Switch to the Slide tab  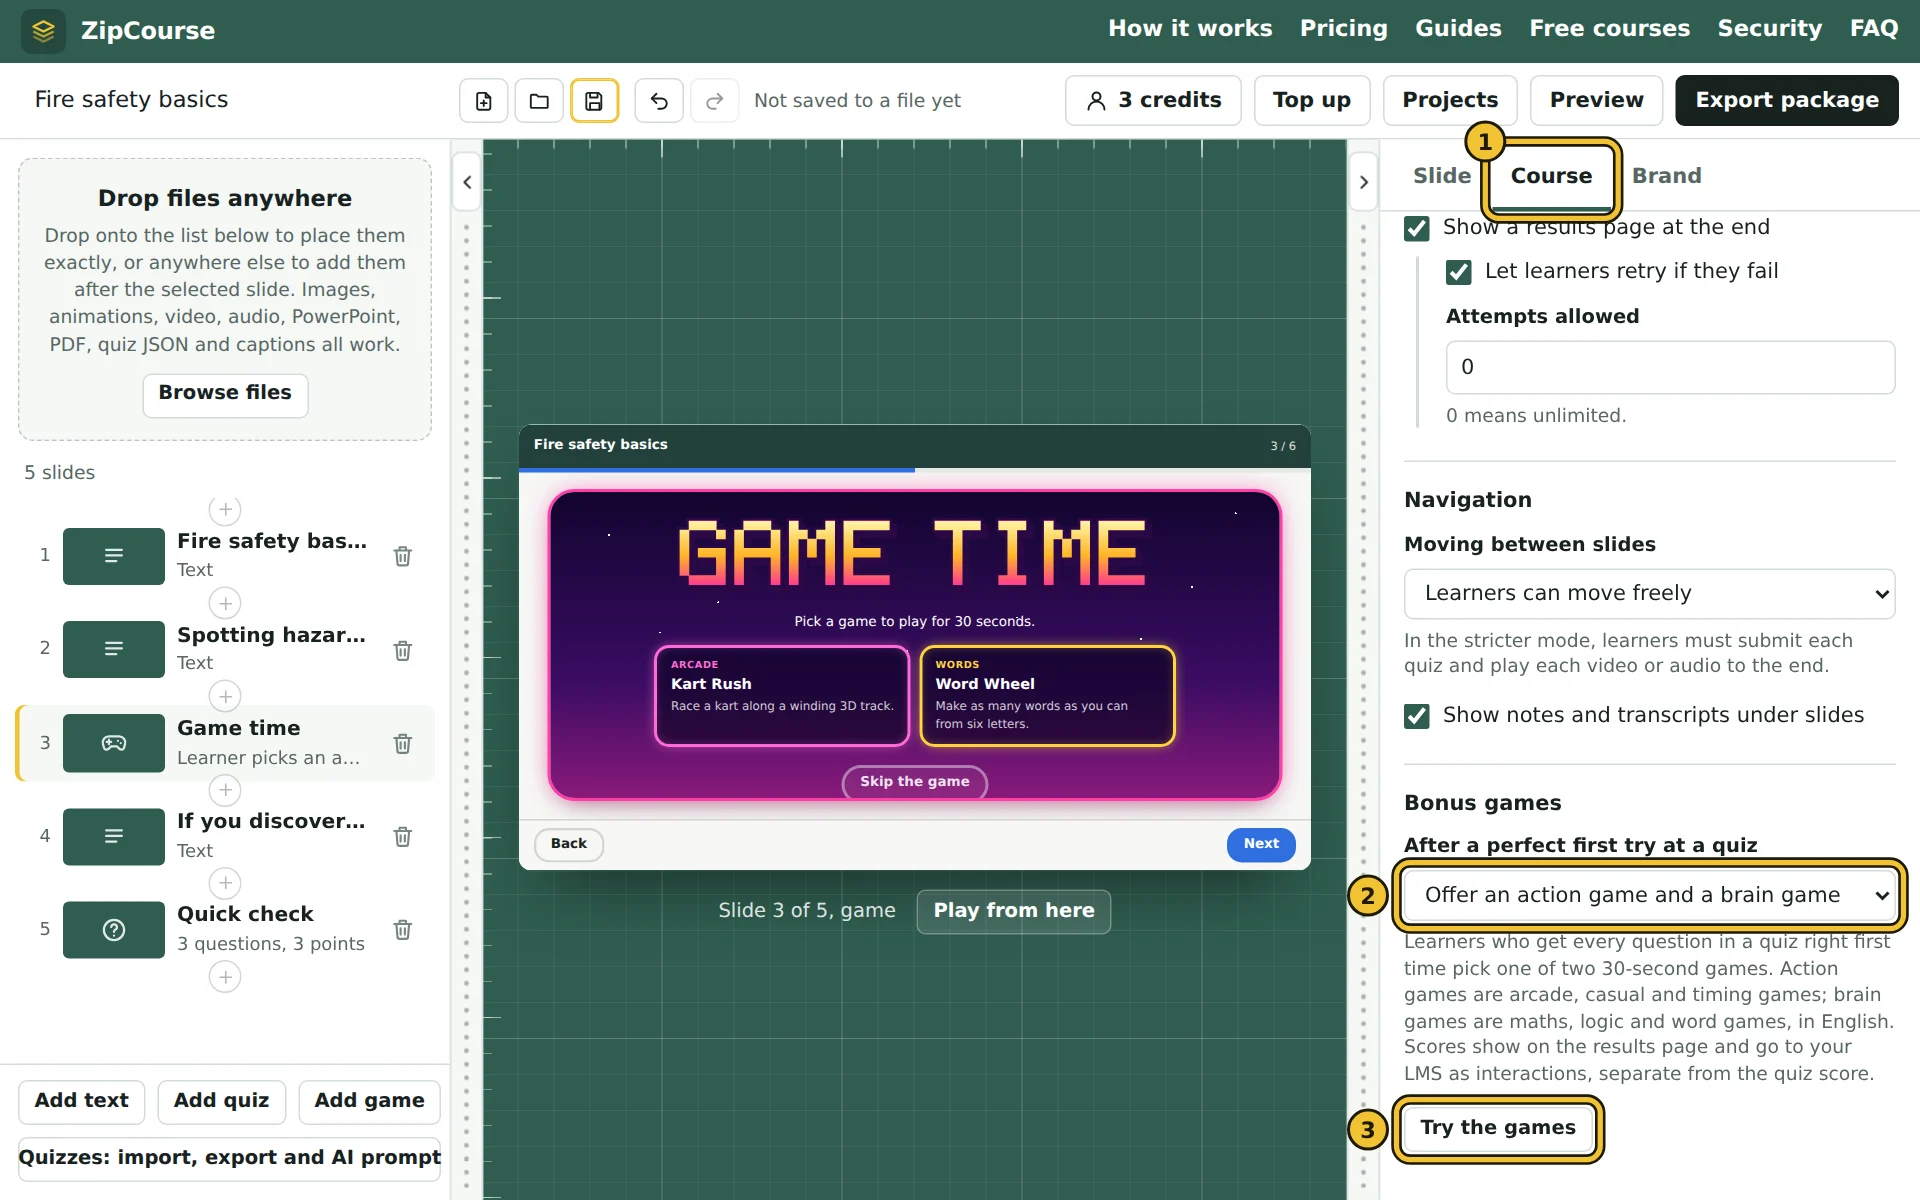[1442, 176]
